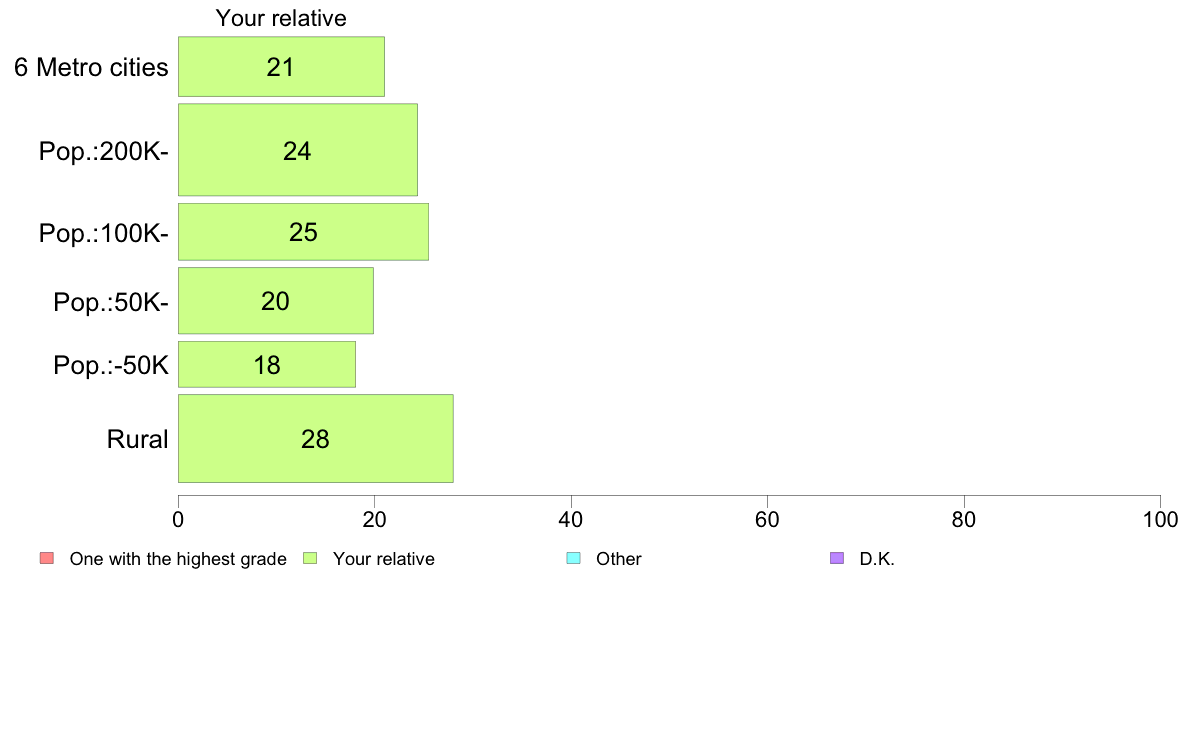Screen dimensions: 1188x736
Task: Select the Pop.:200K- bar showing 24
Action: tap(298, 150)
